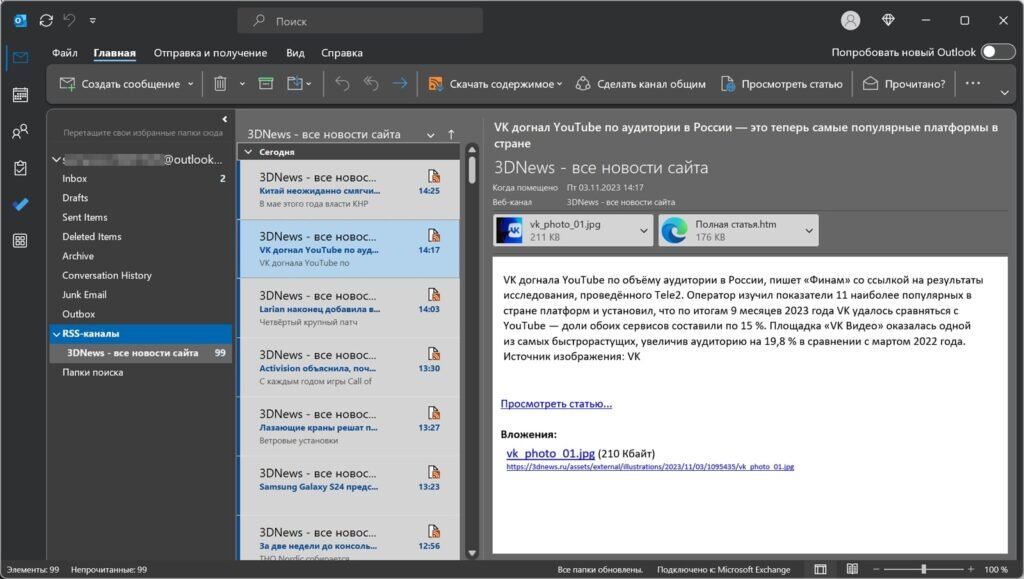The height and width of the screenshot is (579, 1024).
Task: Open Move to folder dropdown arrow
Action: (x=309, y=84)
